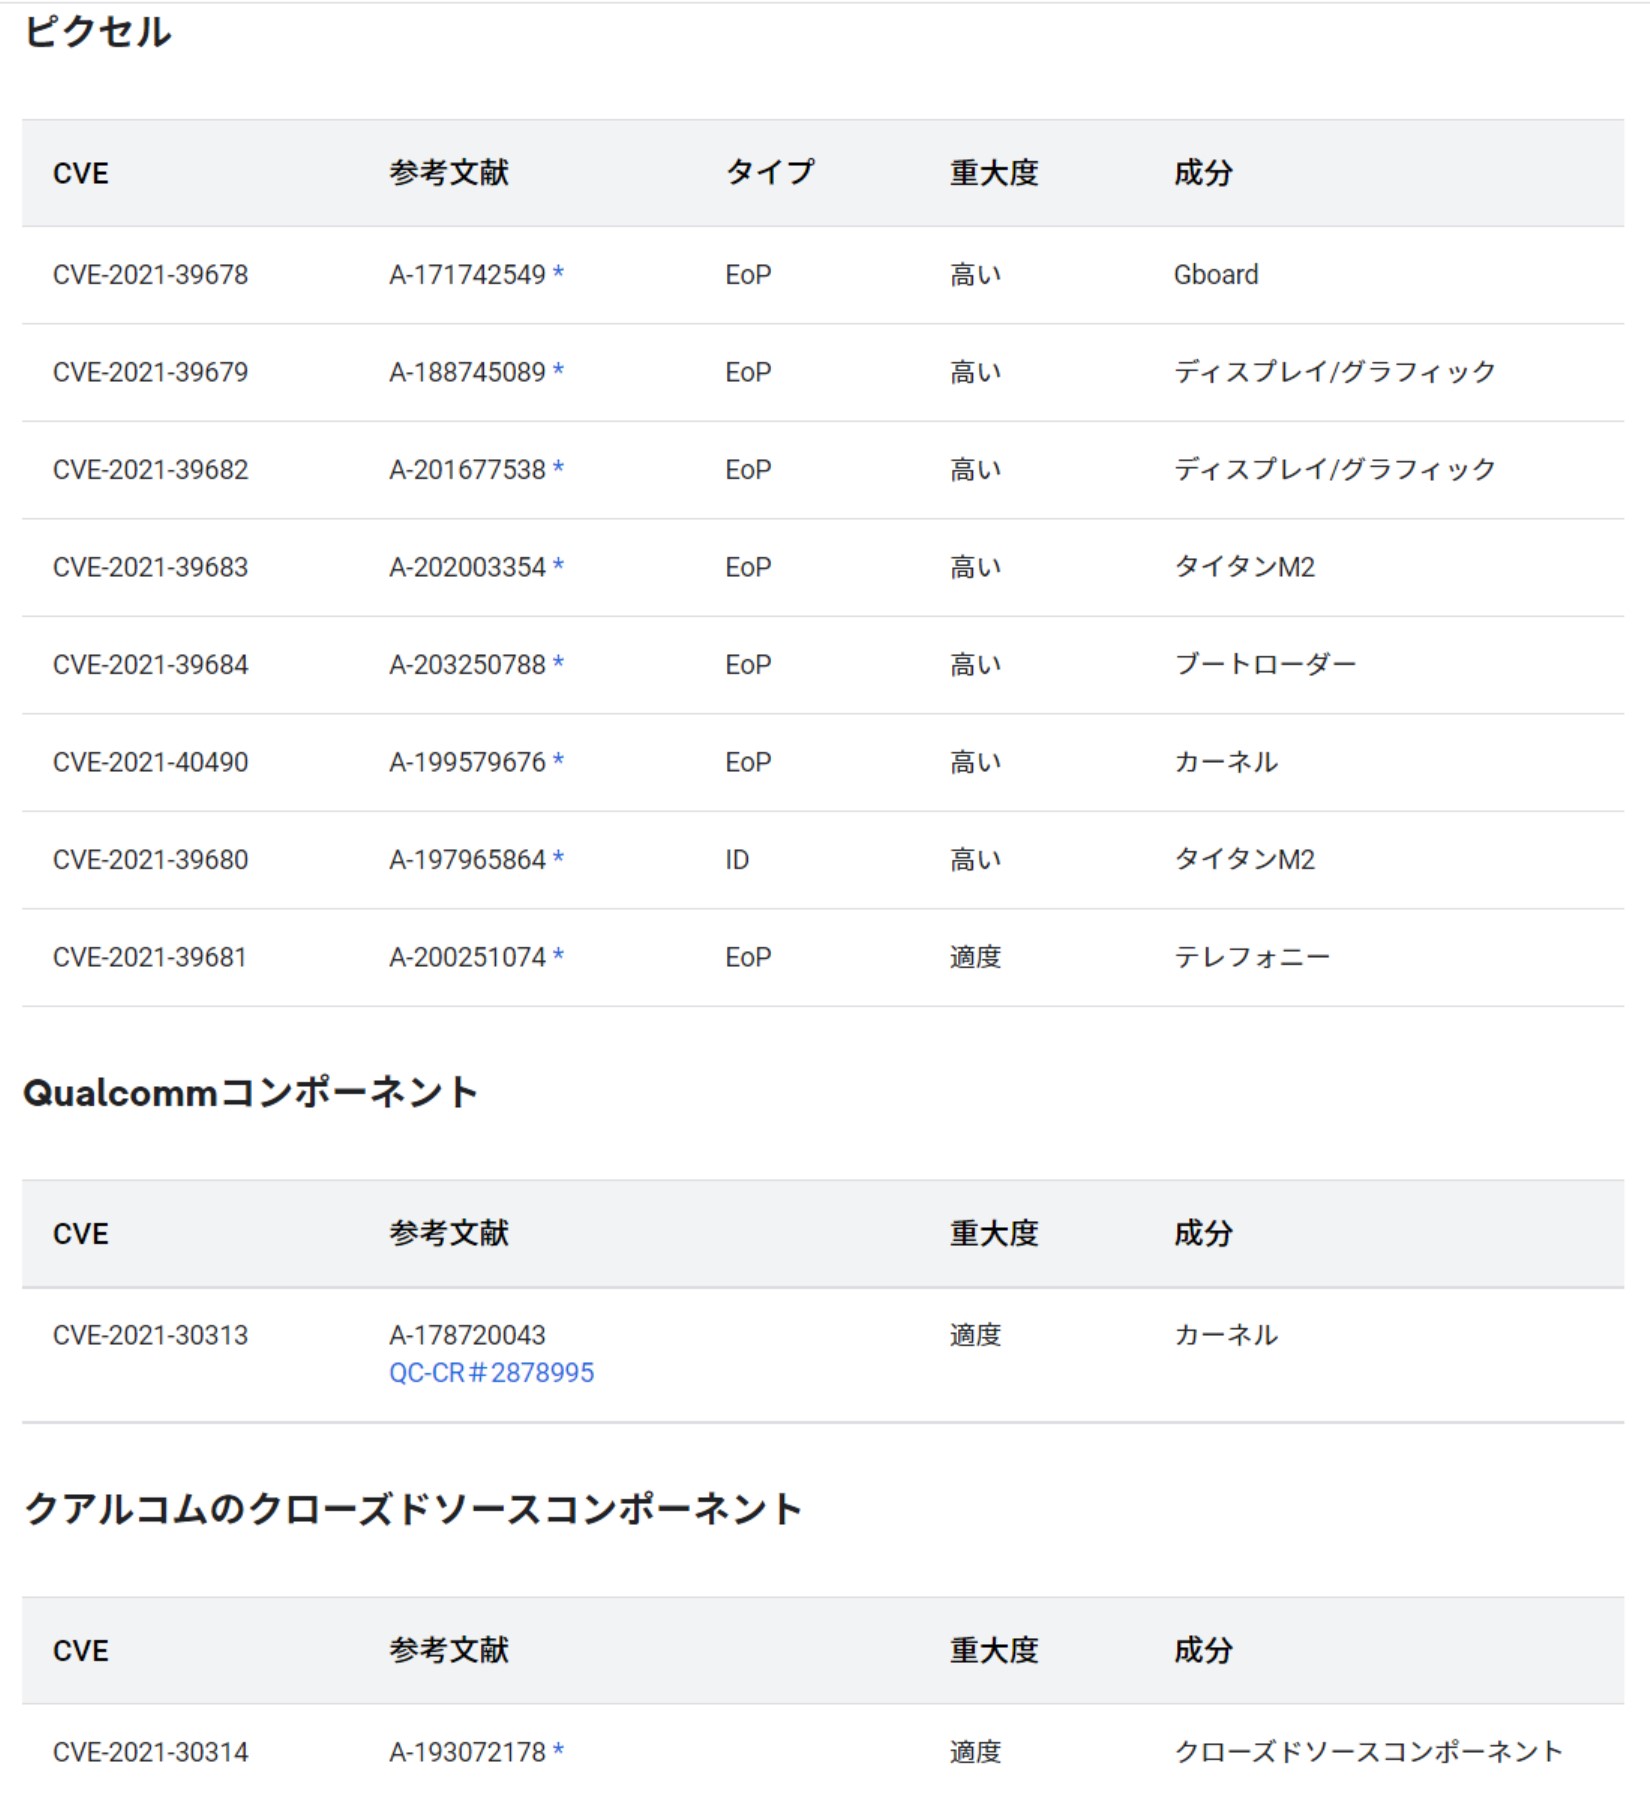The height and width of the screenshot is (1795, 1650).
Task: Click the asterisk link next to A-202003354
Action: 558,565
